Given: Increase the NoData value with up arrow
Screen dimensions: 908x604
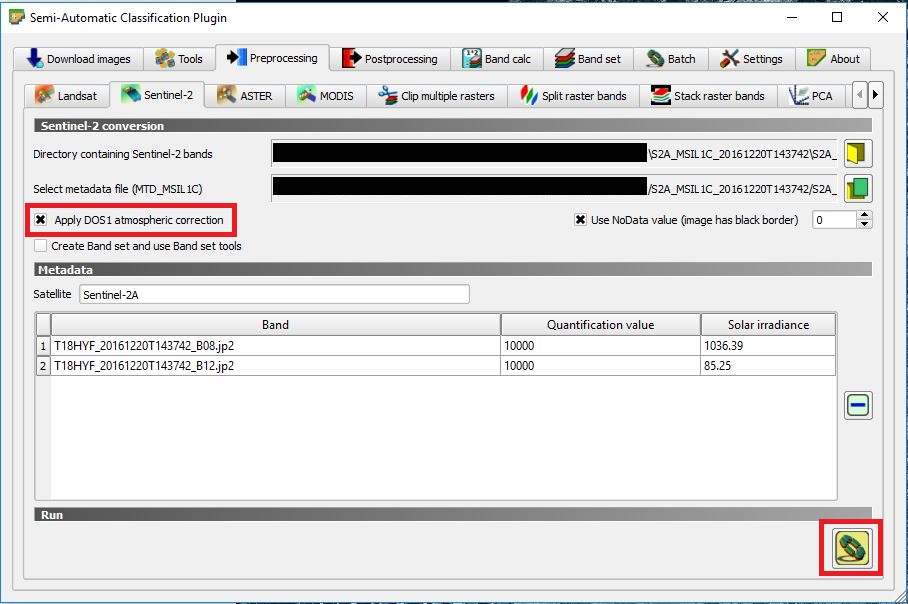Looking at the screenshot, I should pyautogui.click(x=865, y=215).
